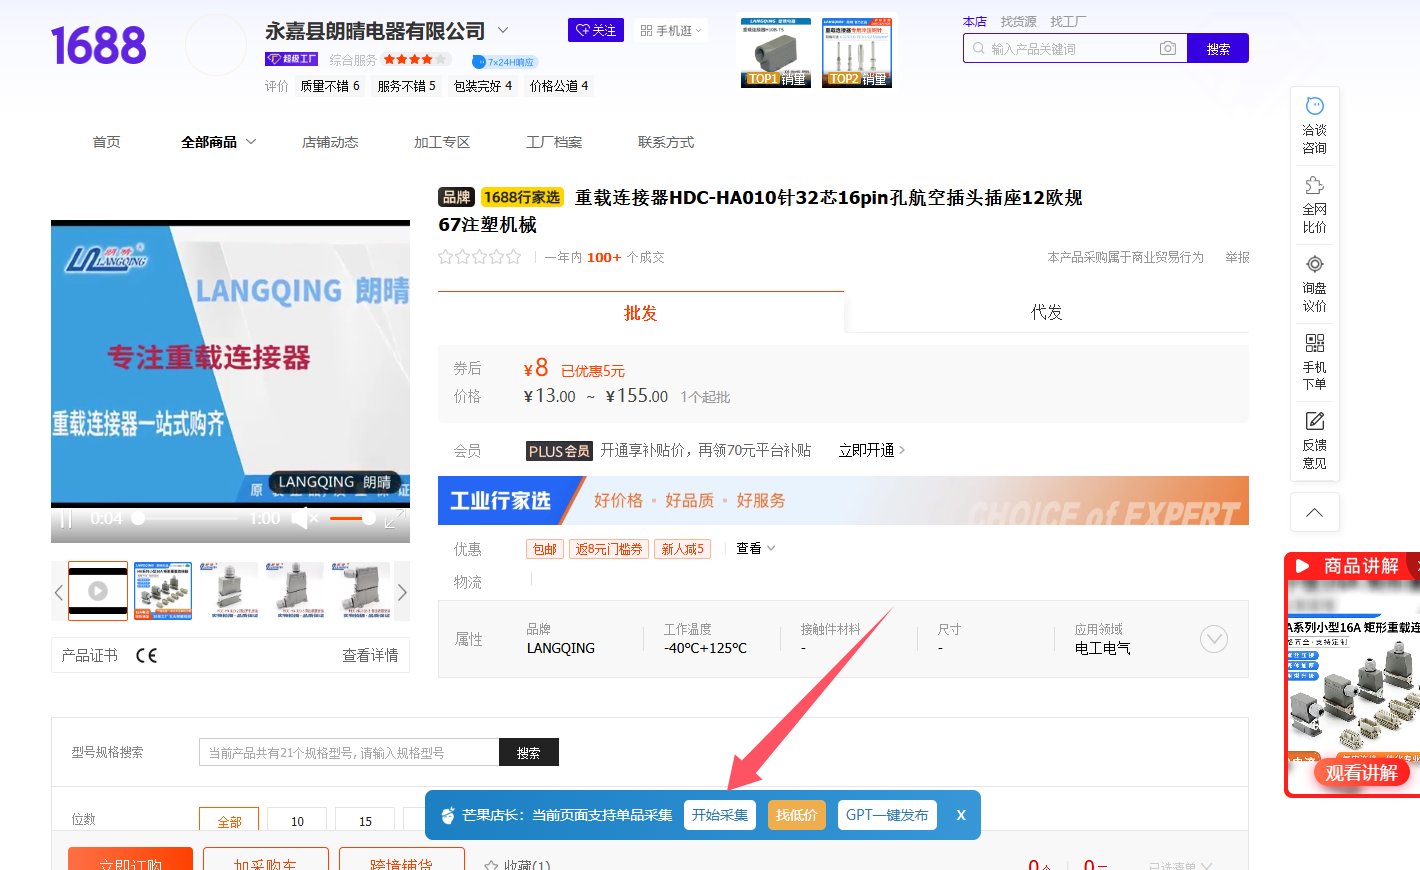This screenshot has height=870, width=1420.
Task: Select video thumbnail in gallery
Action: [x=98, y=591]
